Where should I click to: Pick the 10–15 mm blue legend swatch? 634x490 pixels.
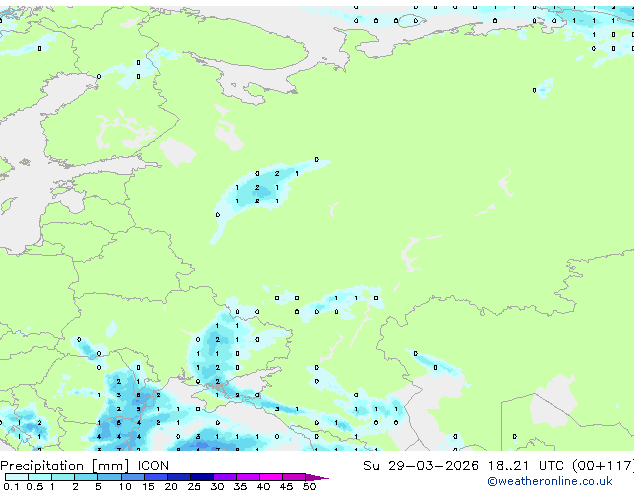[x=132, y=477]
